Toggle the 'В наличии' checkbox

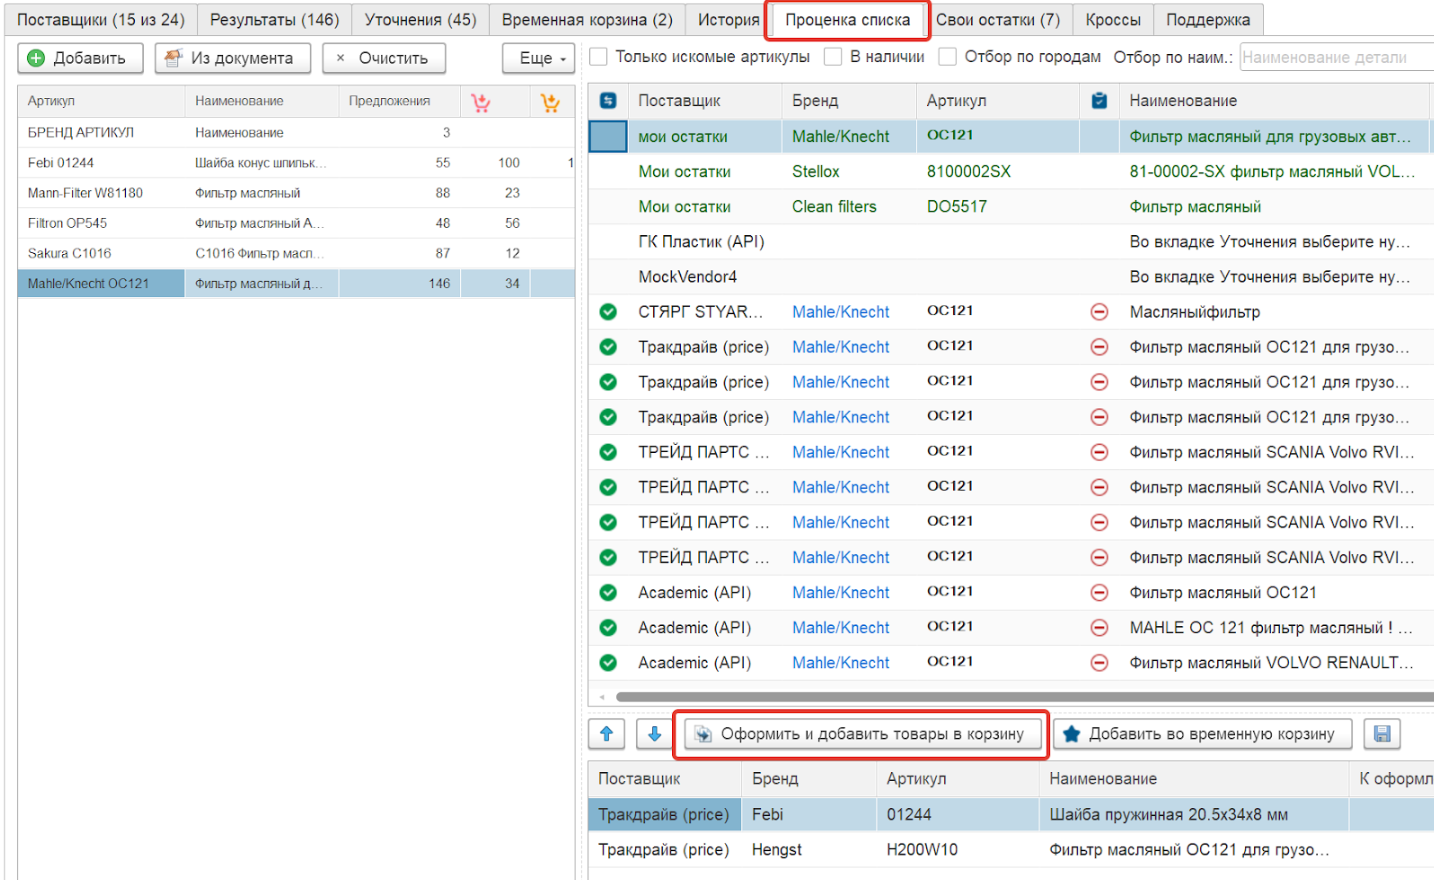pos(833,57)
